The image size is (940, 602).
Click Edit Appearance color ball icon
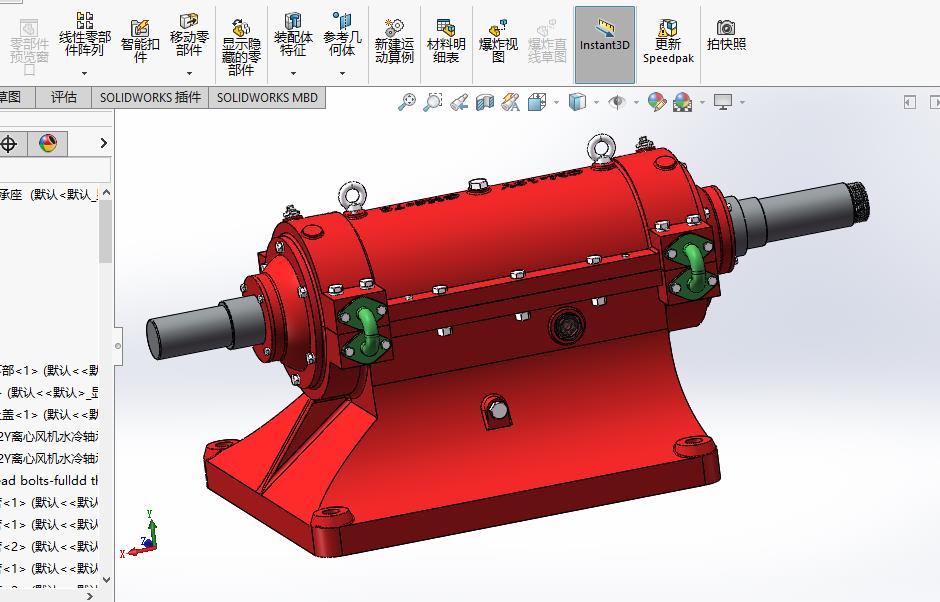pyautogui.click(x=656, y=102)
